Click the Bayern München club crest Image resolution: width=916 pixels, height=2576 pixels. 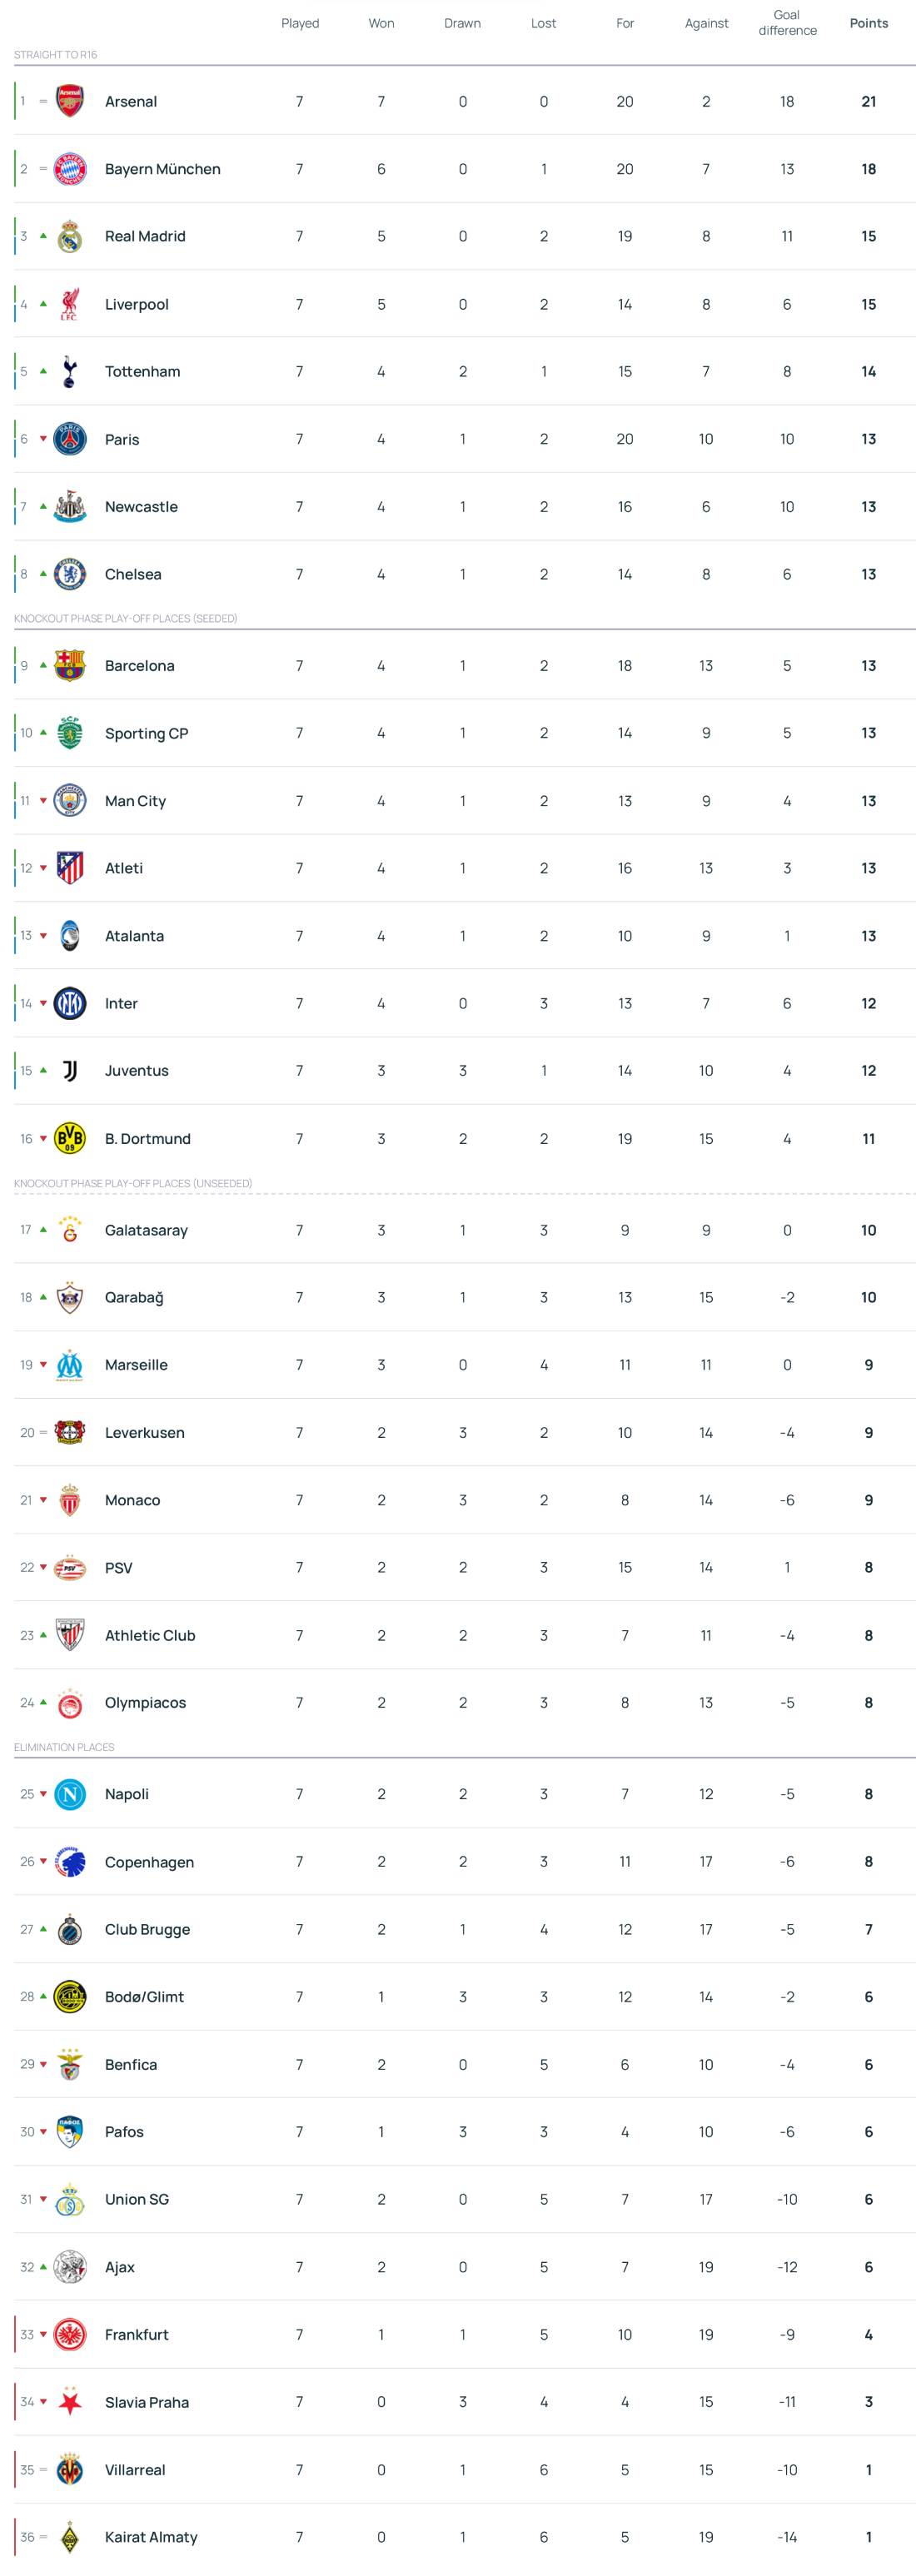[69, 169]
